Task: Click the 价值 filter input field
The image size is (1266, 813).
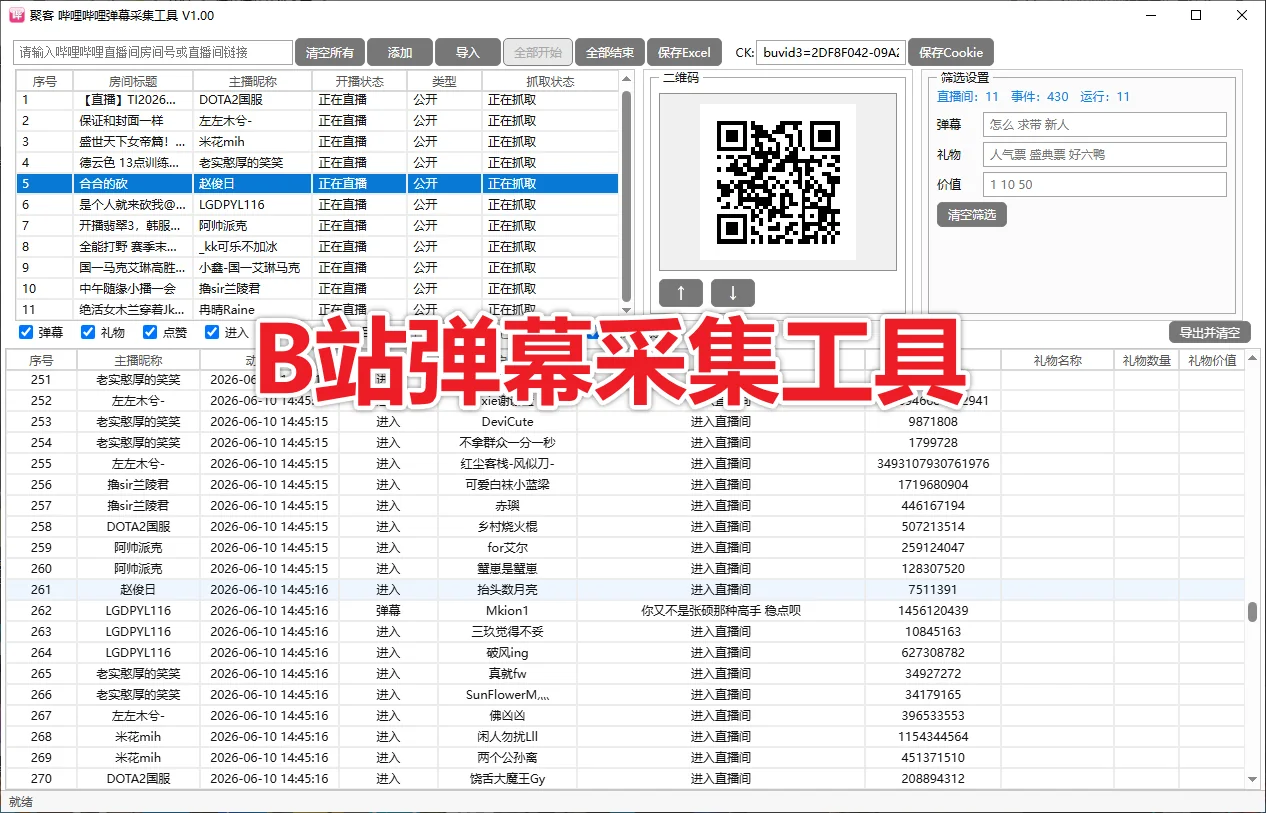Action: [x=1104, y=184]
